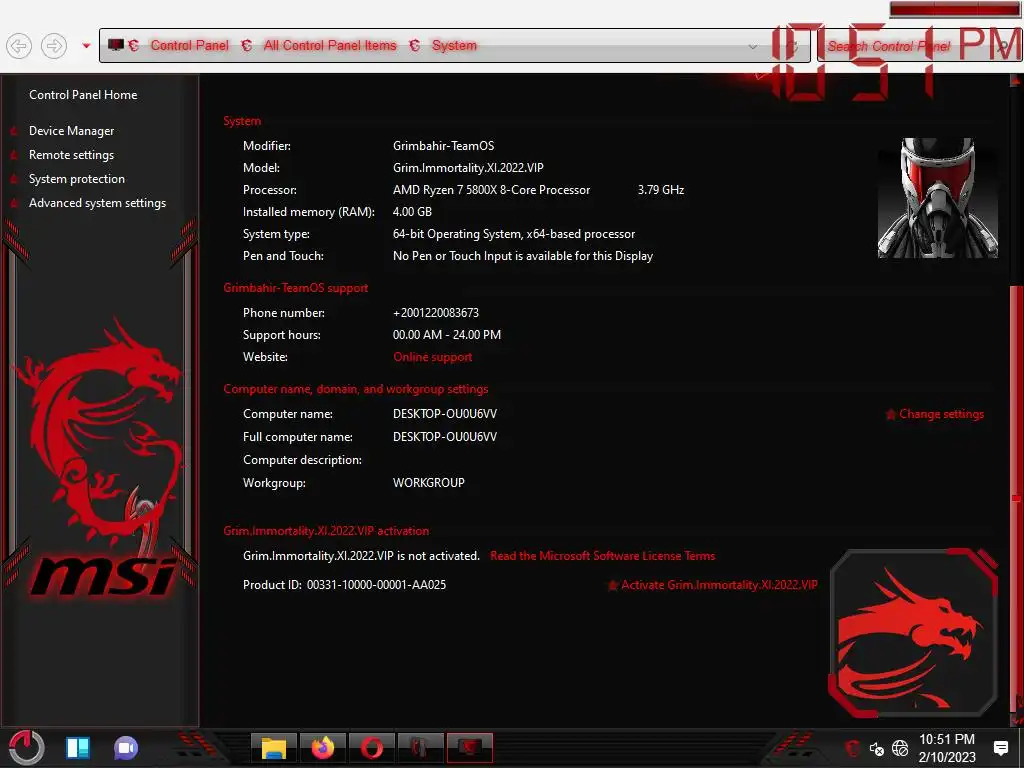Open File Explorer from the taskbar
Viewport: 1024px width, 768px height.
pos(274,748)
